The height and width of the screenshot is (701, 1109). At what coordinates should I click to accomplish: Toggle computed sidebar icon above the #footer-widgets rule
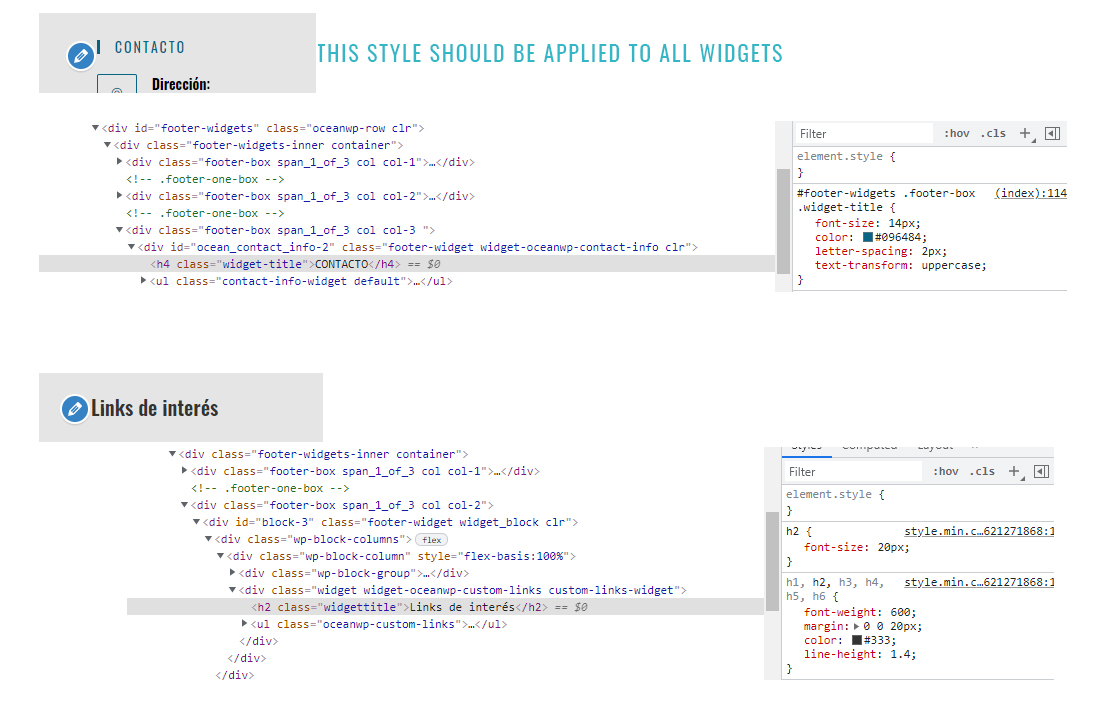click(x=1052, y=134)
